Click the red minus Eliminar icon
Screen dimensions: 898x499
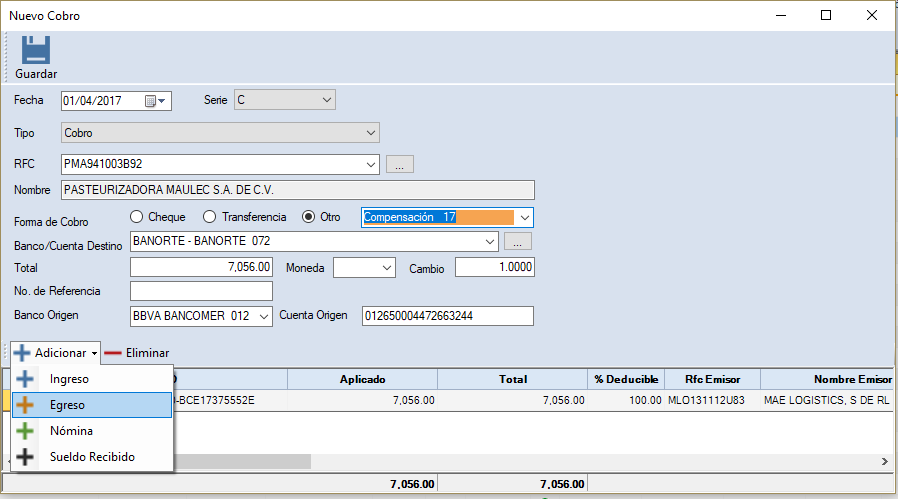click(113, 353)
